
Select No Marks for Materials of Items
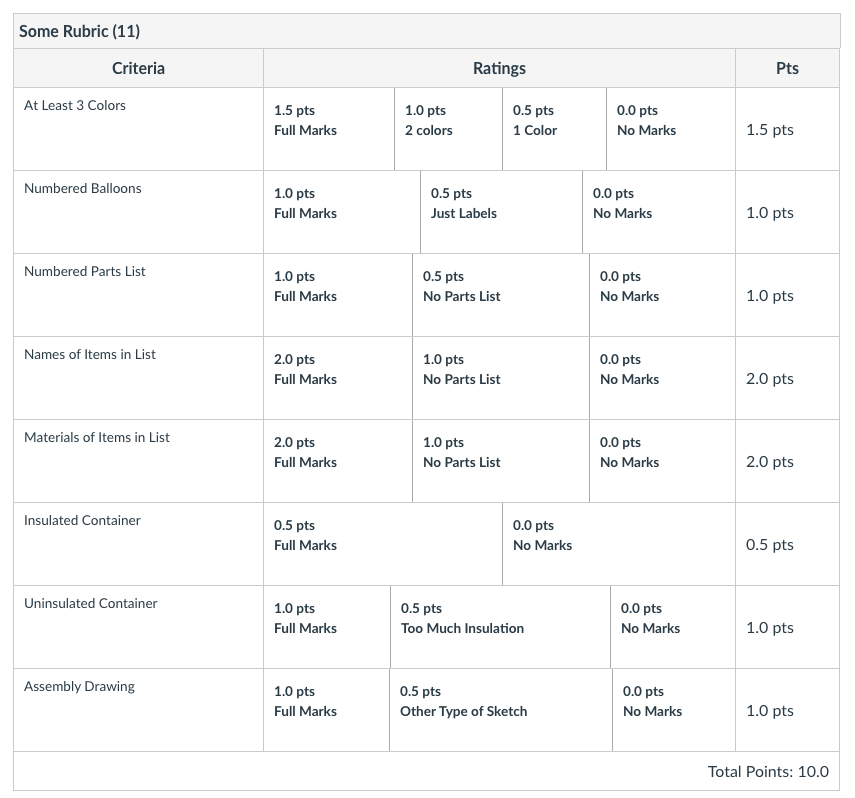(663, 461)
